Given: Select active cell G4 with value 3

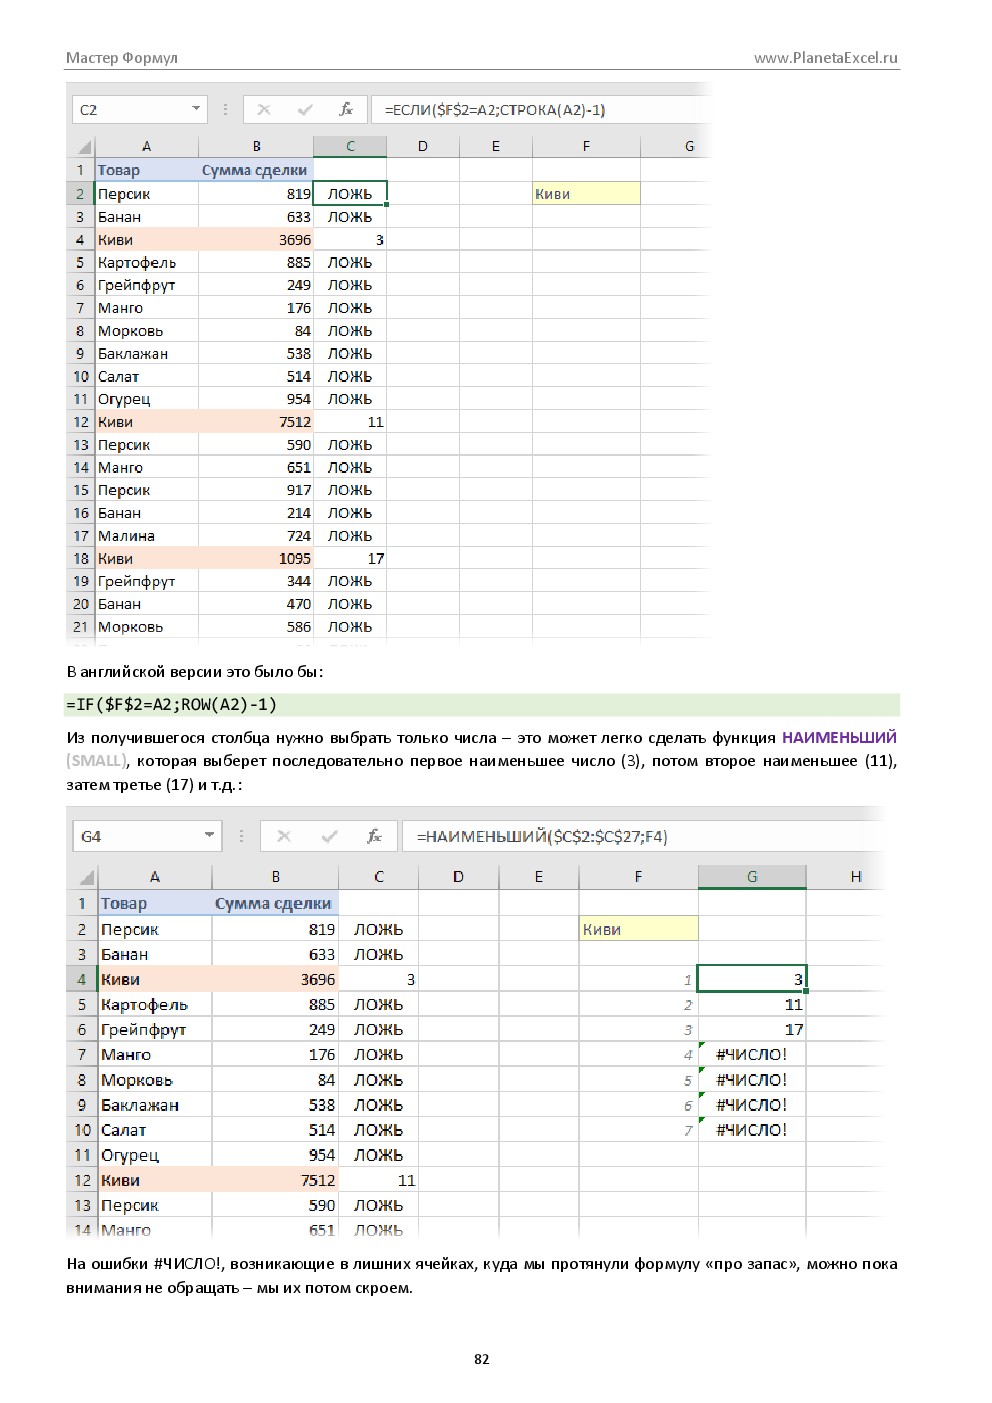Looking at the screenshot, I should click(752, 980).
